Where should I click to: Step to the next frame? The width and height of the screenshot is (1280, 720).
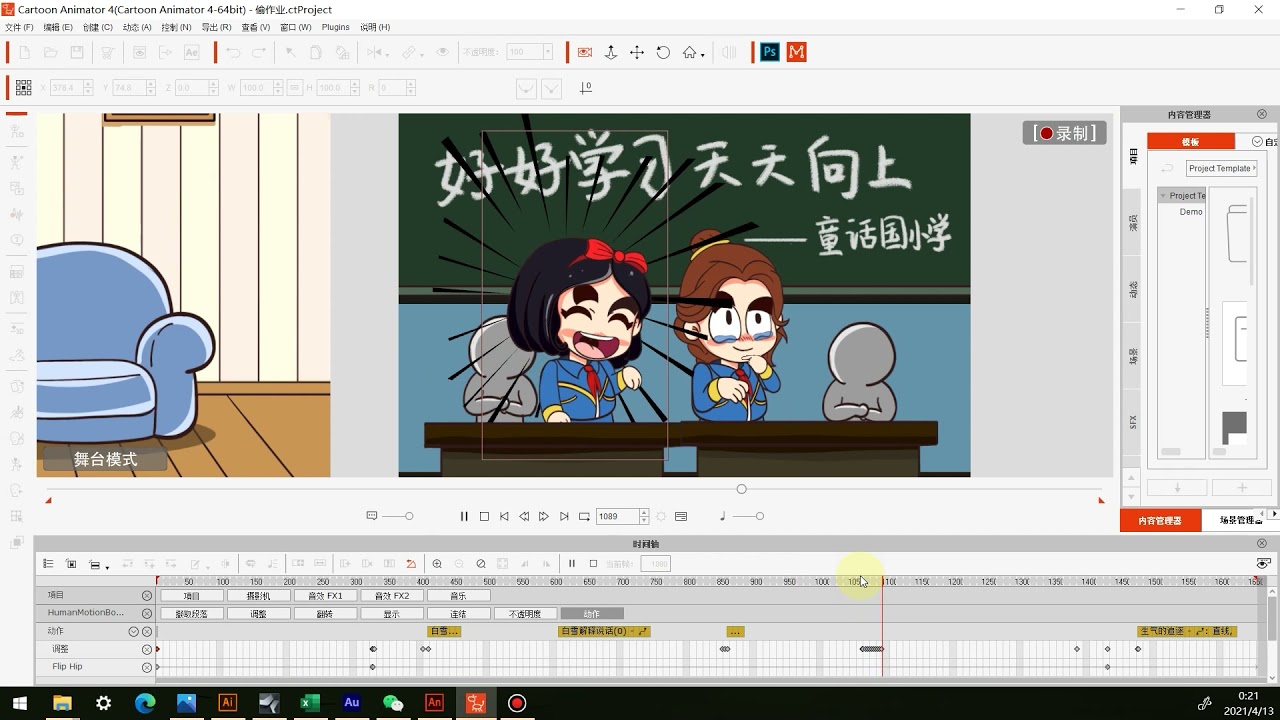pyautogui.click(x=544, y=516)
